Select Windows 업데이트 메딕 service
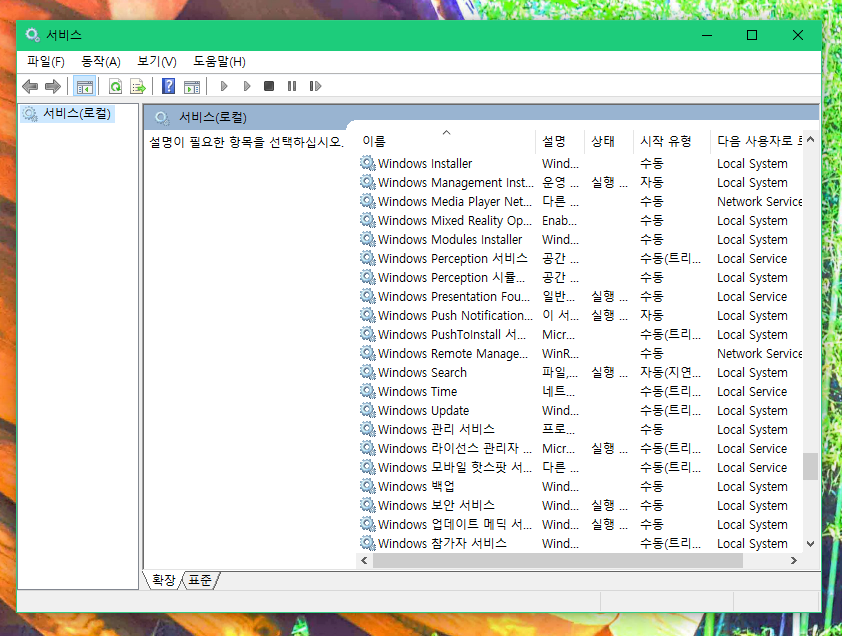The width and height of the screenshot is (842, 636). click(x=581, y=524)
